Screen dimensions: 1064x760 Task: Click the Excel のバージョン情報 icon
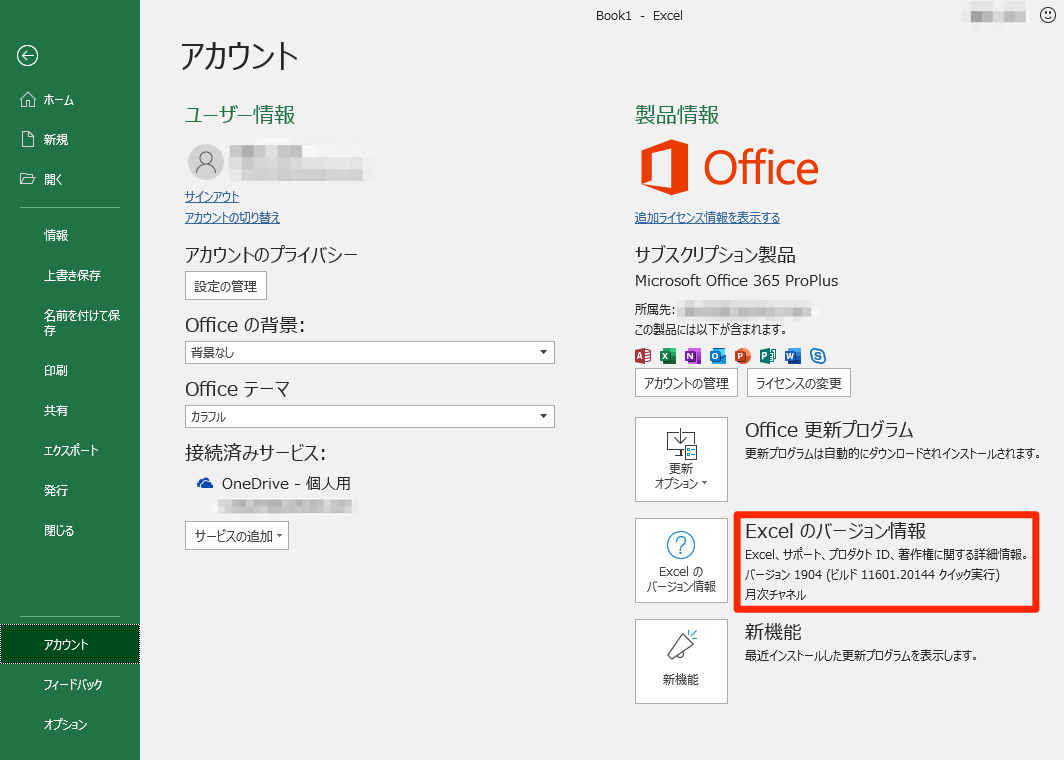pos(681,560)
